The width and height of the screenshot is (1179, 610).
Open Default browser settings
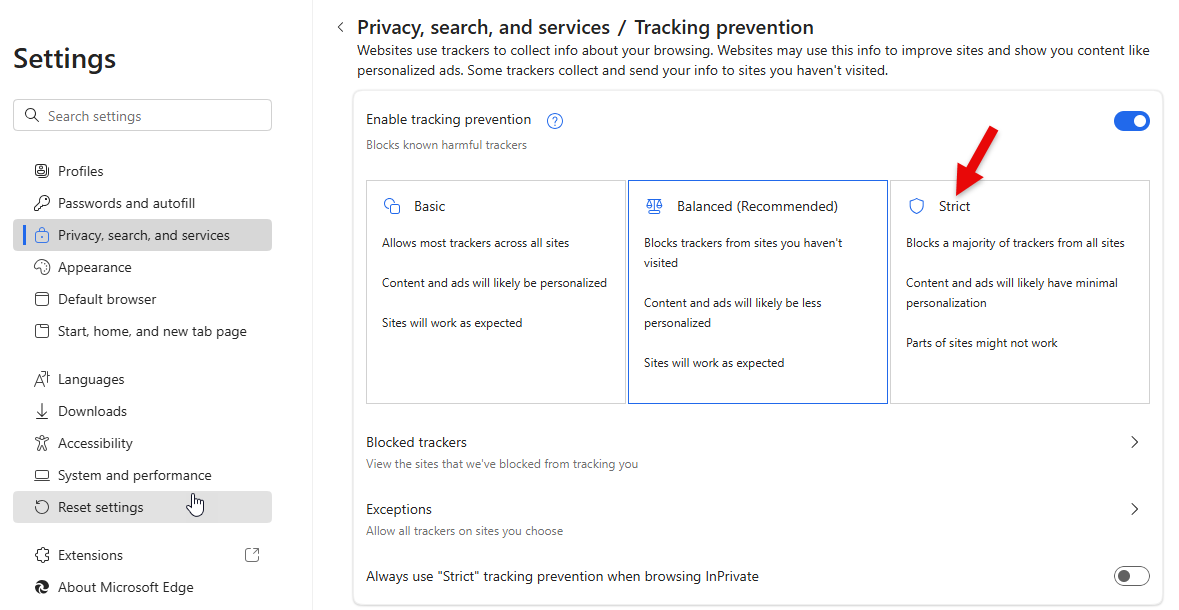[x=142, y=299]
